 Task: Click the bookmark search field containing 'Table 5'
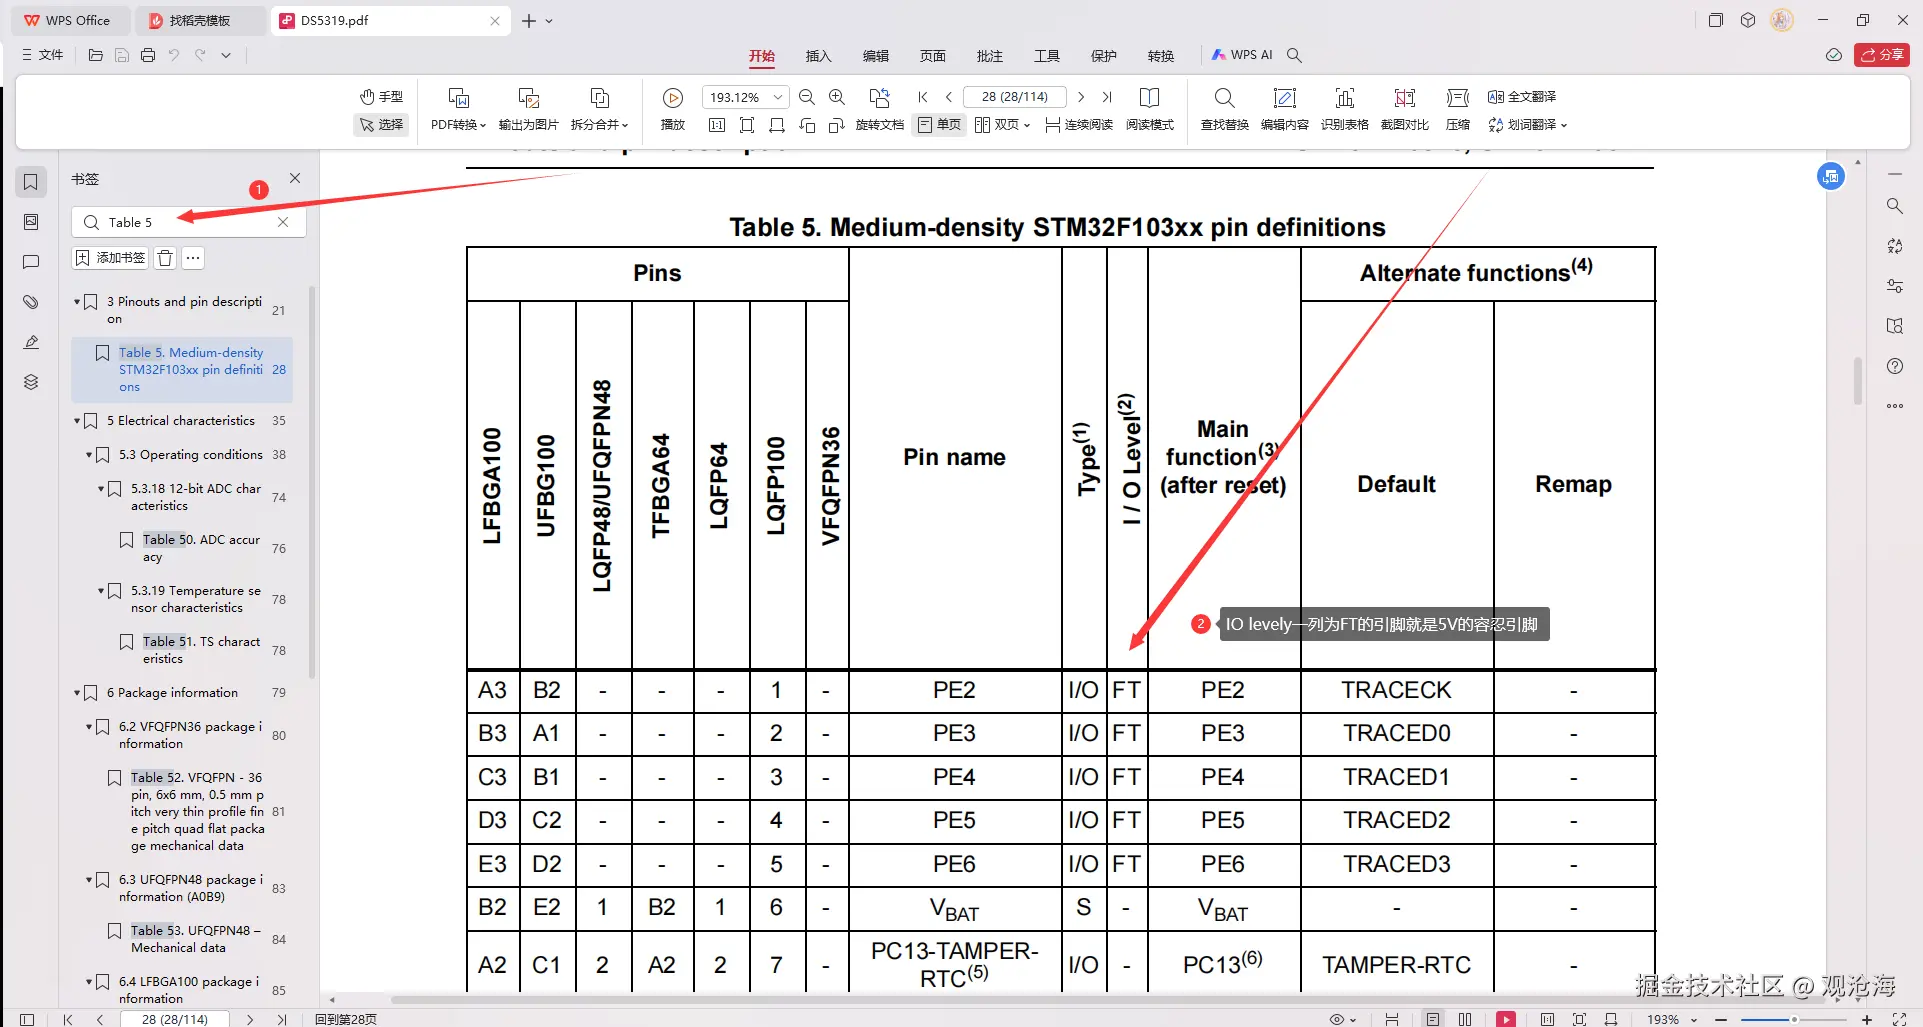click(x=188, y=222)
